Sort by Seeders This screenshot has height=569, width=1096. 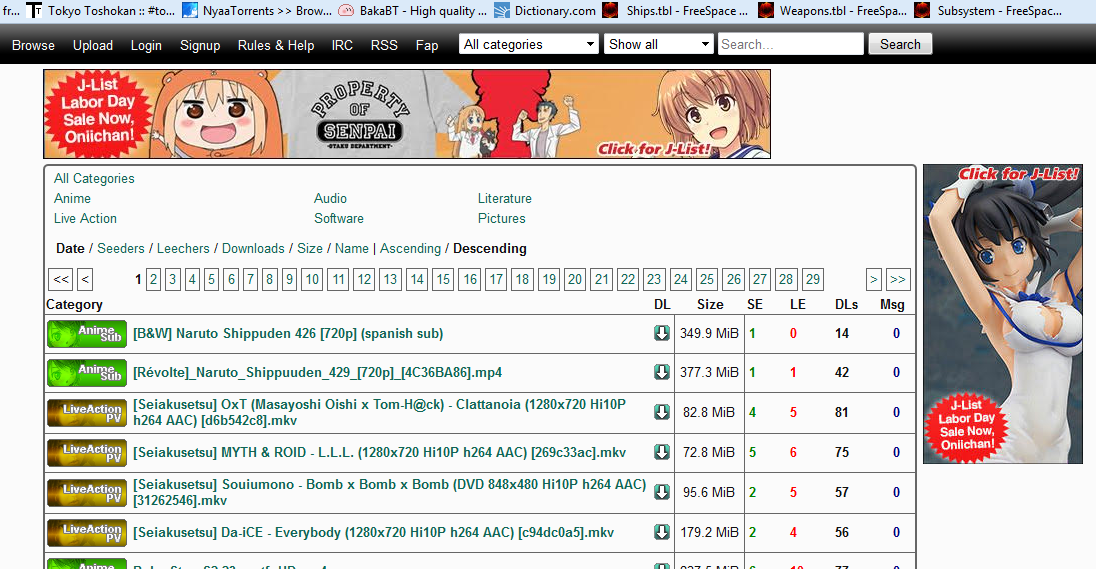[x=121, y=248]
